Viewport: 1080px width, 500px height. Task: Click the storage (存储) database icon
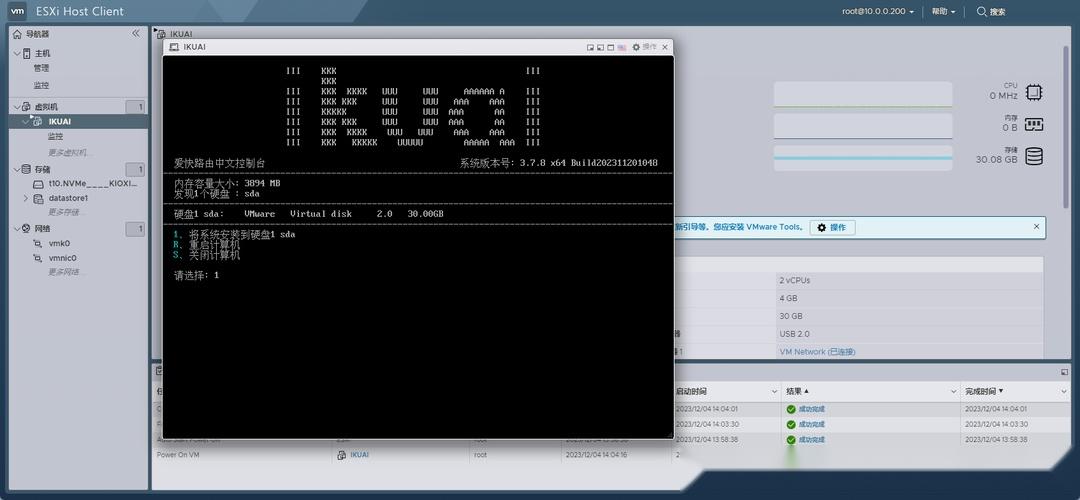tap(27, 169)
